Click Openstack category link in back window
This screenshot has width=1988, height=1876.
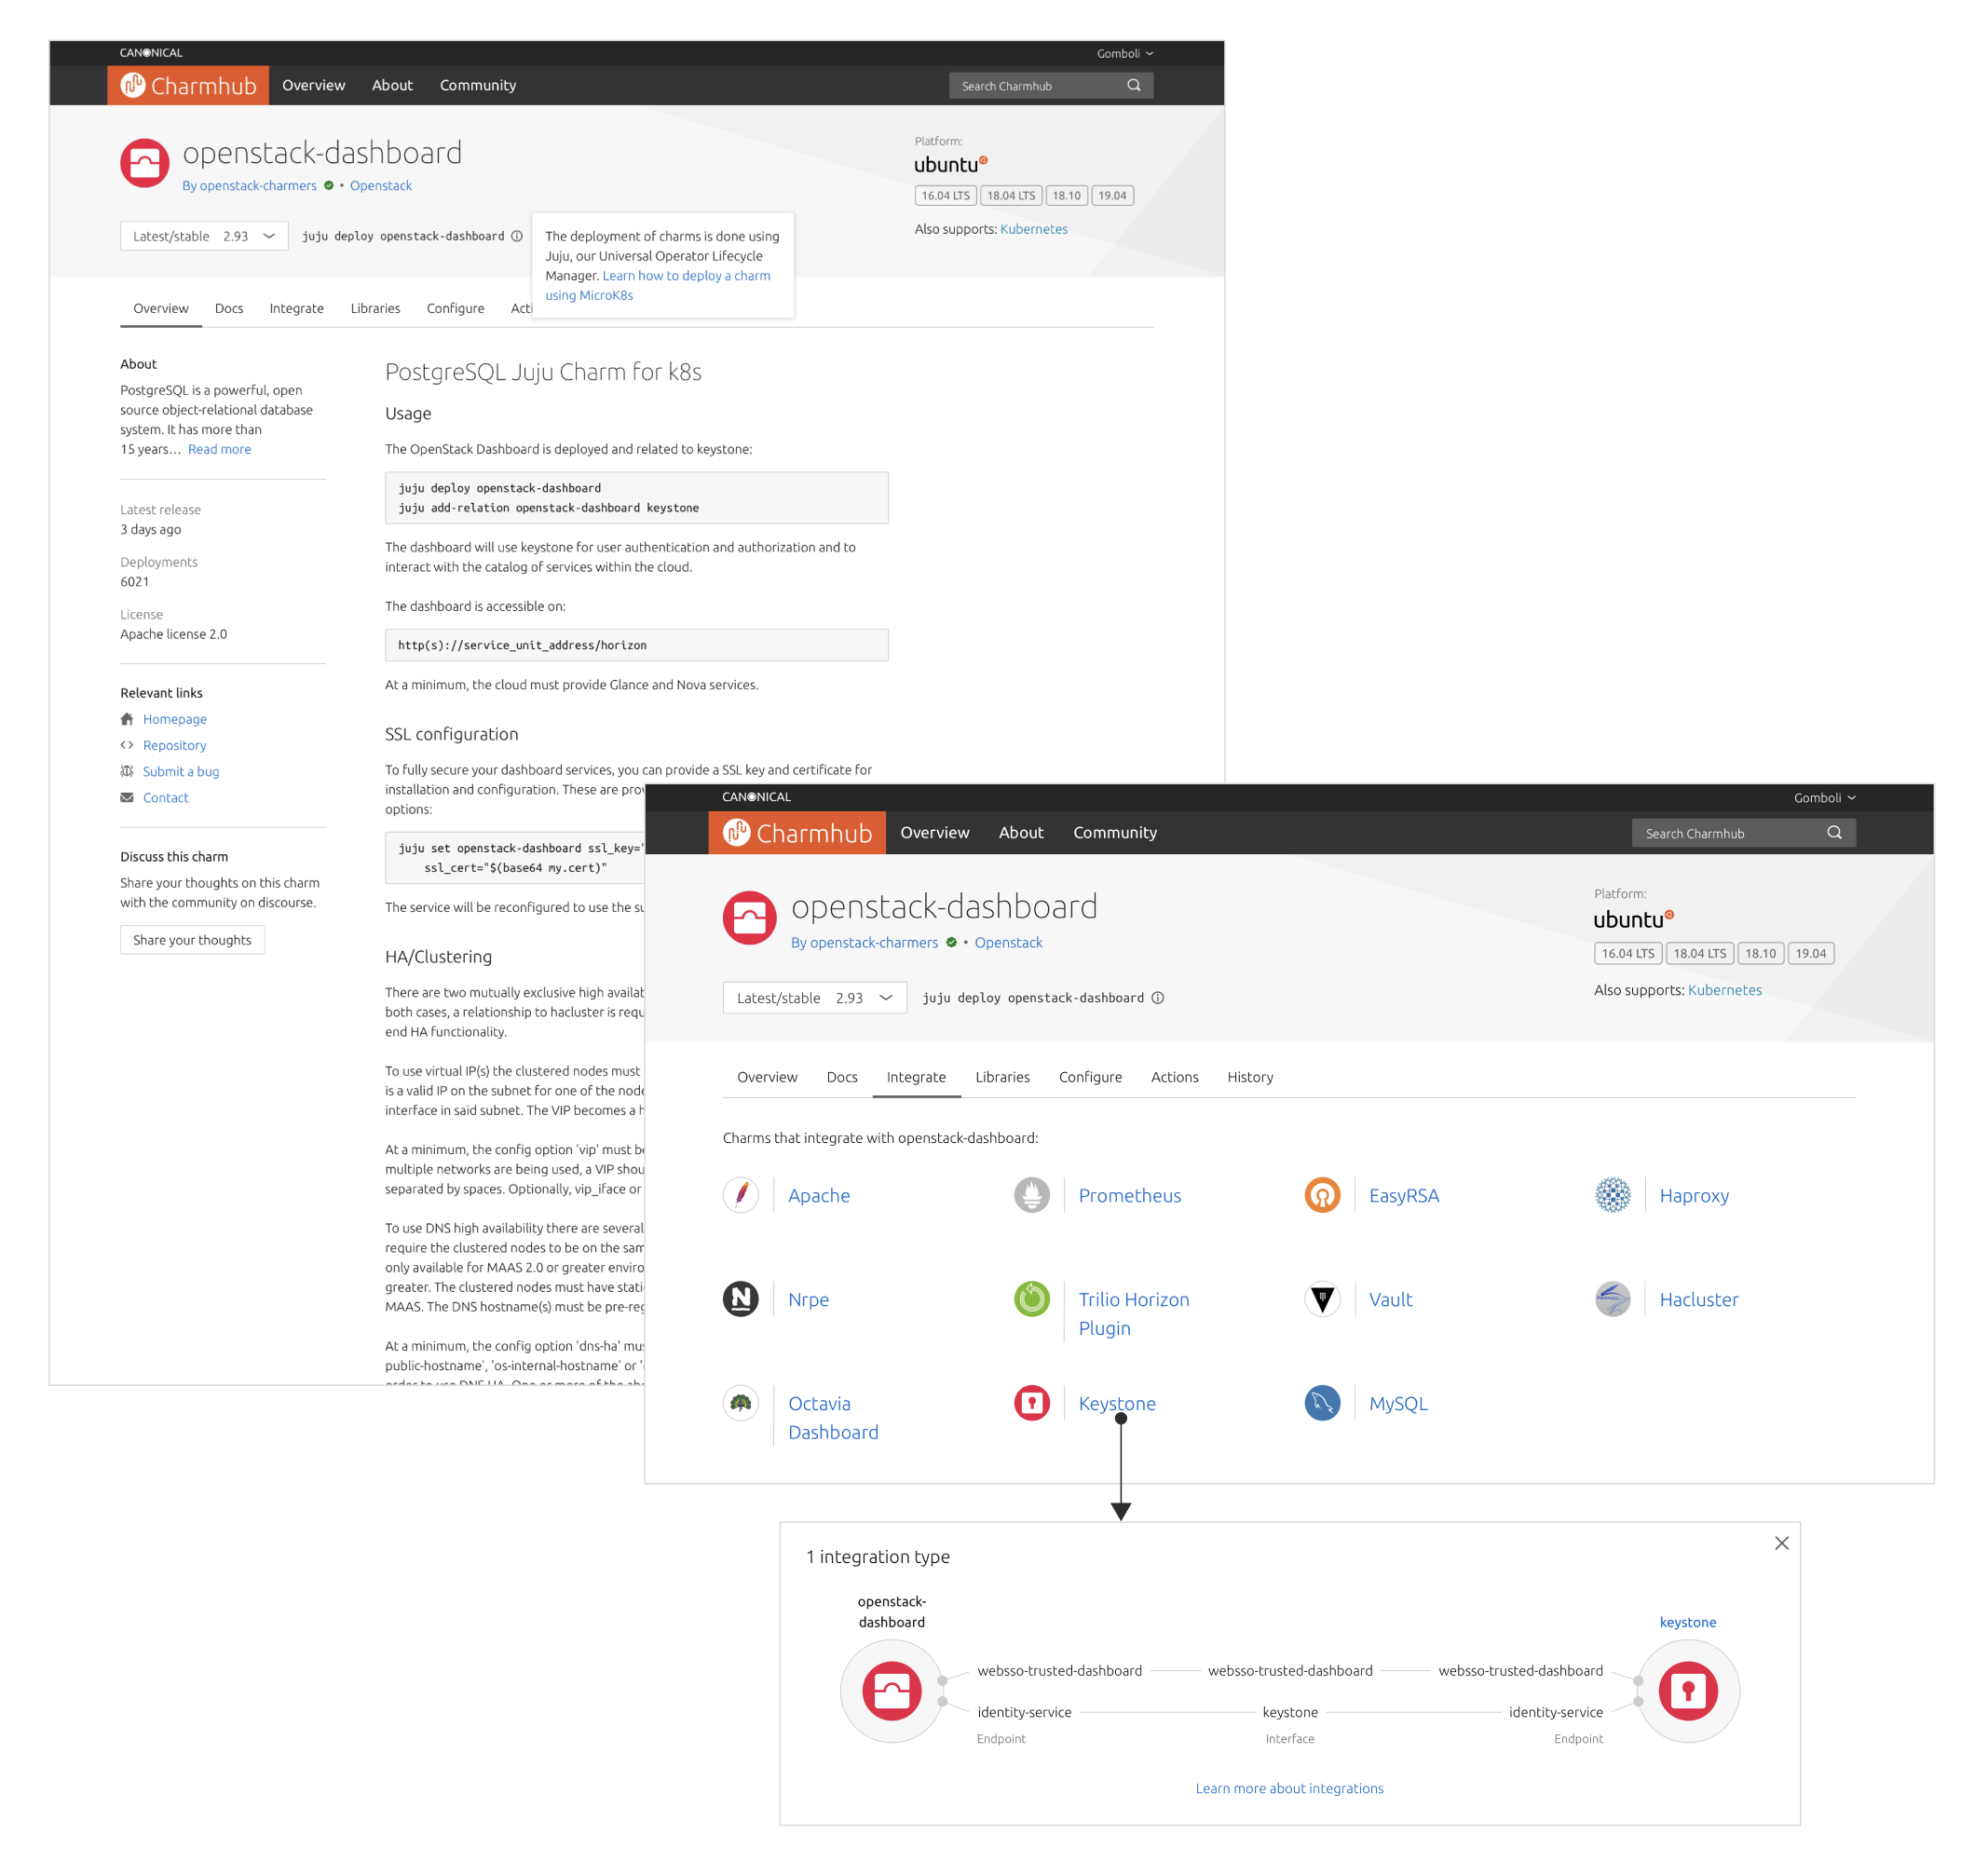[380, 185]
